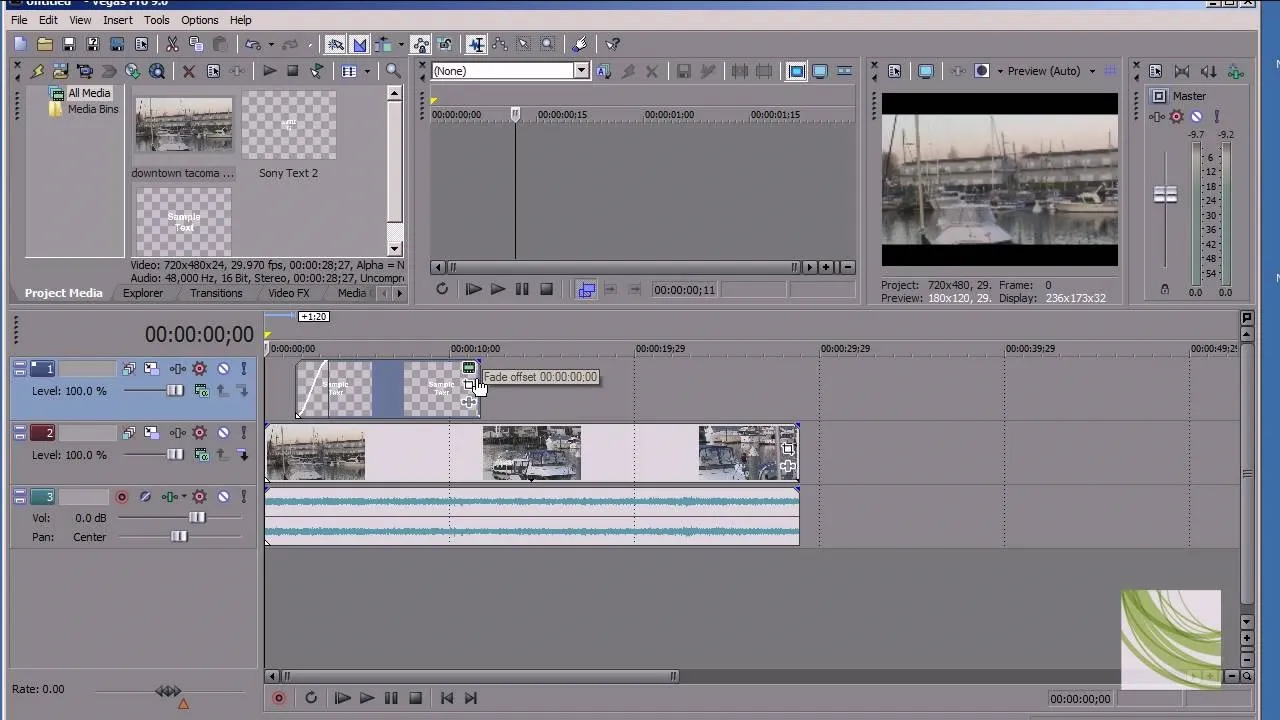Viewport: 1280px width, 720px height.
Task: Select the Sony Text 2 media thumbnail
Action: point(289,125)
